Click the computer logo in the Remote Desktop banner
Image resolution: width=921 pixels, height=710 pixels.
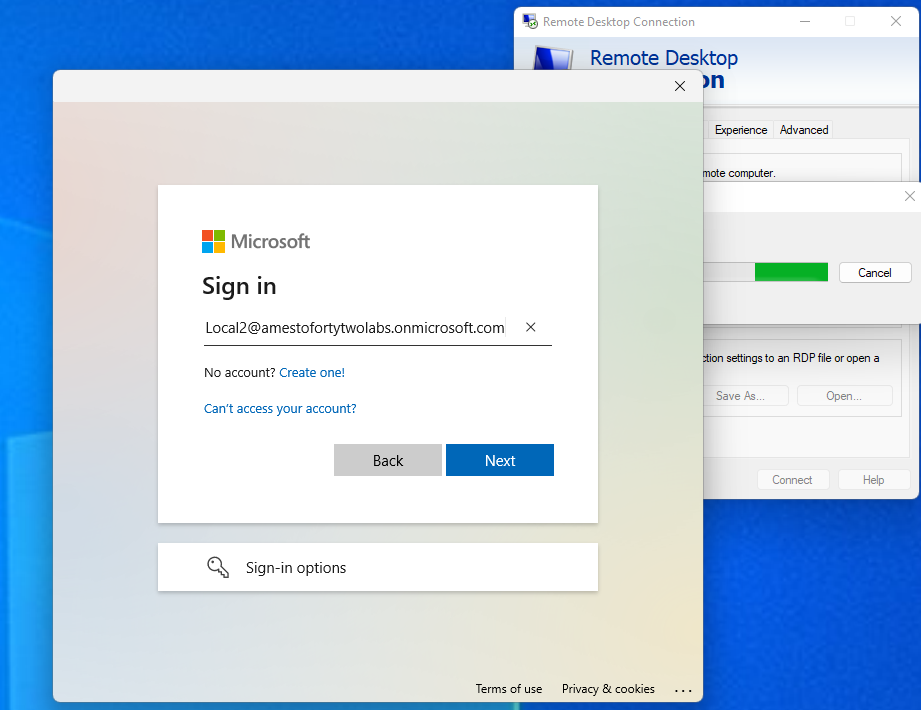coord(551,62)
